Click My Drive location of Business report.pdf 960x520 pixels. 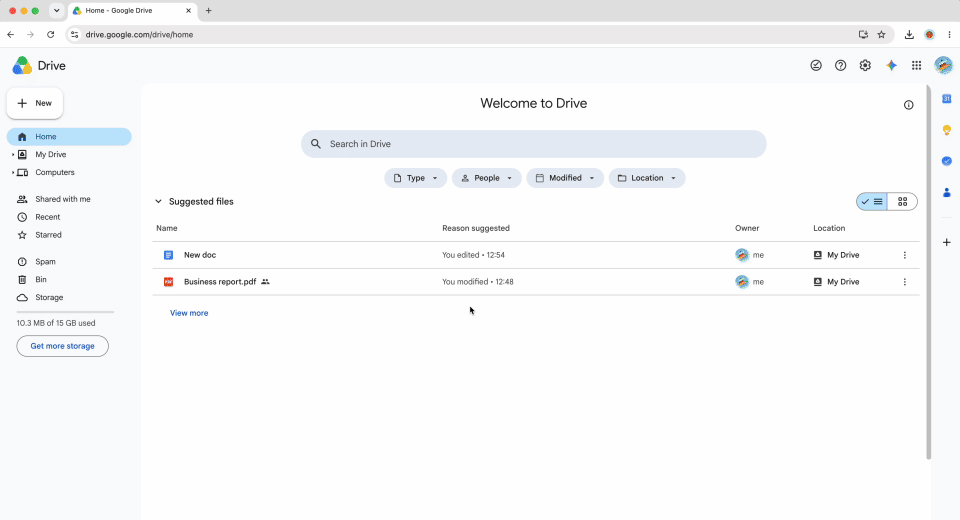pyautogui.click(x=836, y=282)
